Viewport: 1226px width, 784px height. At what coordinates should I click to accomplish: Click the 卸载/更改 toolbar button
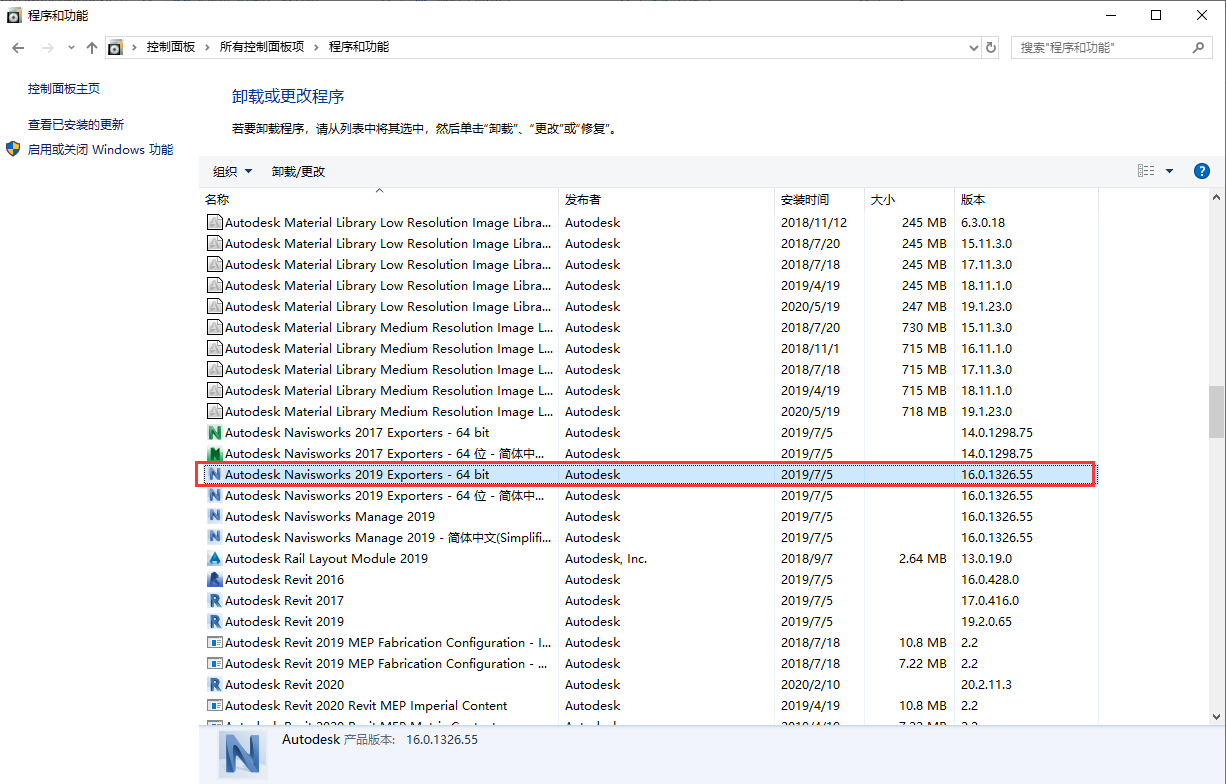[x=298, y=172]
